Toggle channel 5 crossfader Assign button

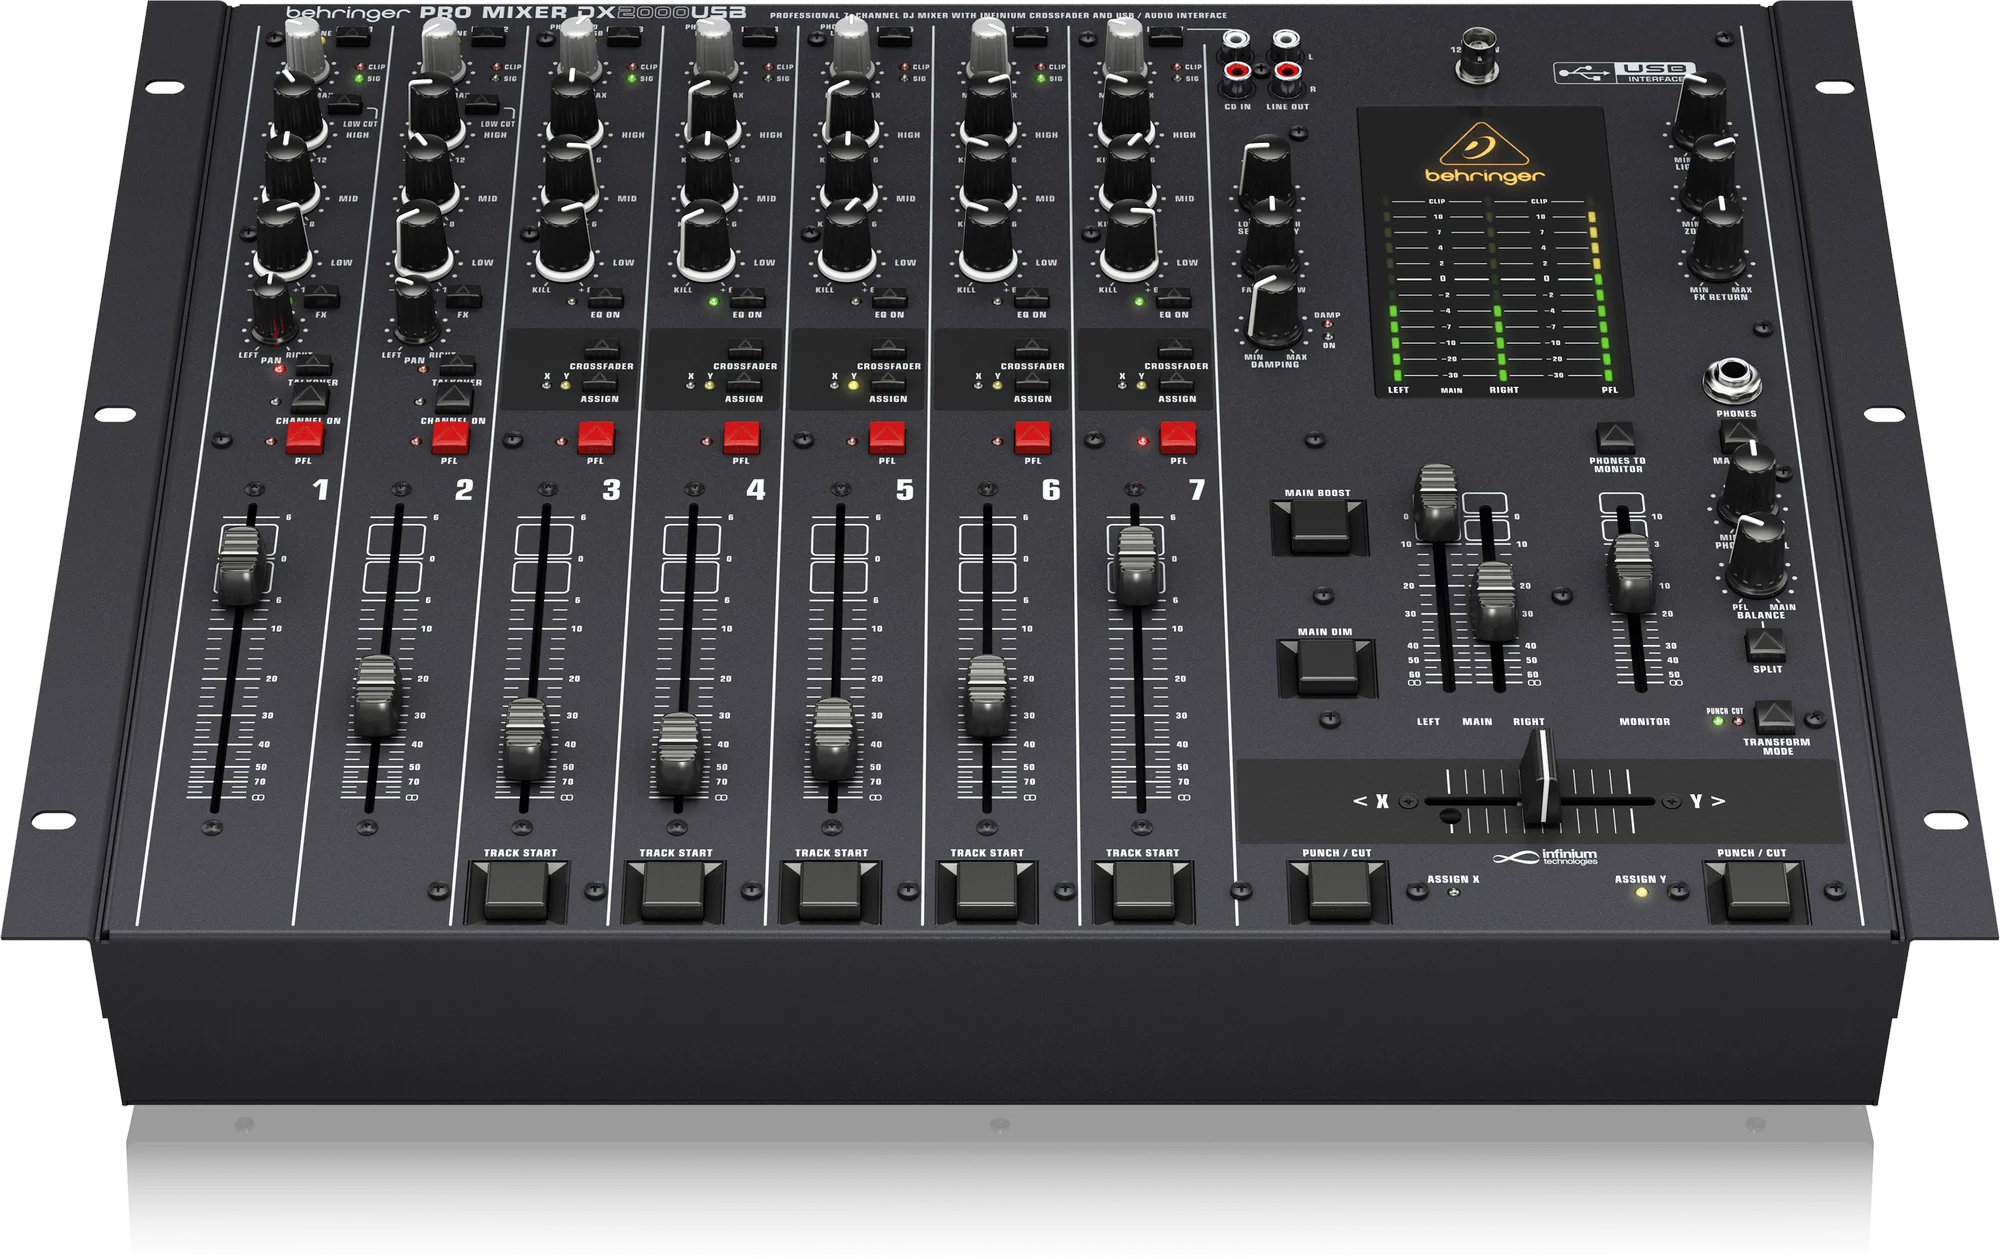coord(888,381)
